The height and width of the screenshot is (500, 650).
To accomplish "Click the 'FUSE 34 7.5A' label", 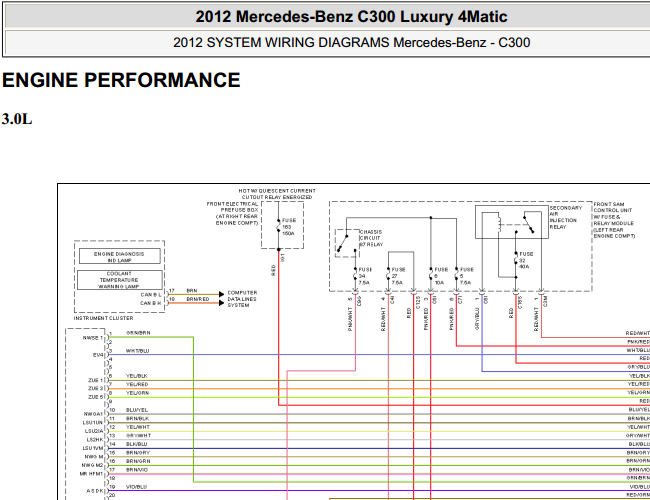I will pos(365,276).
